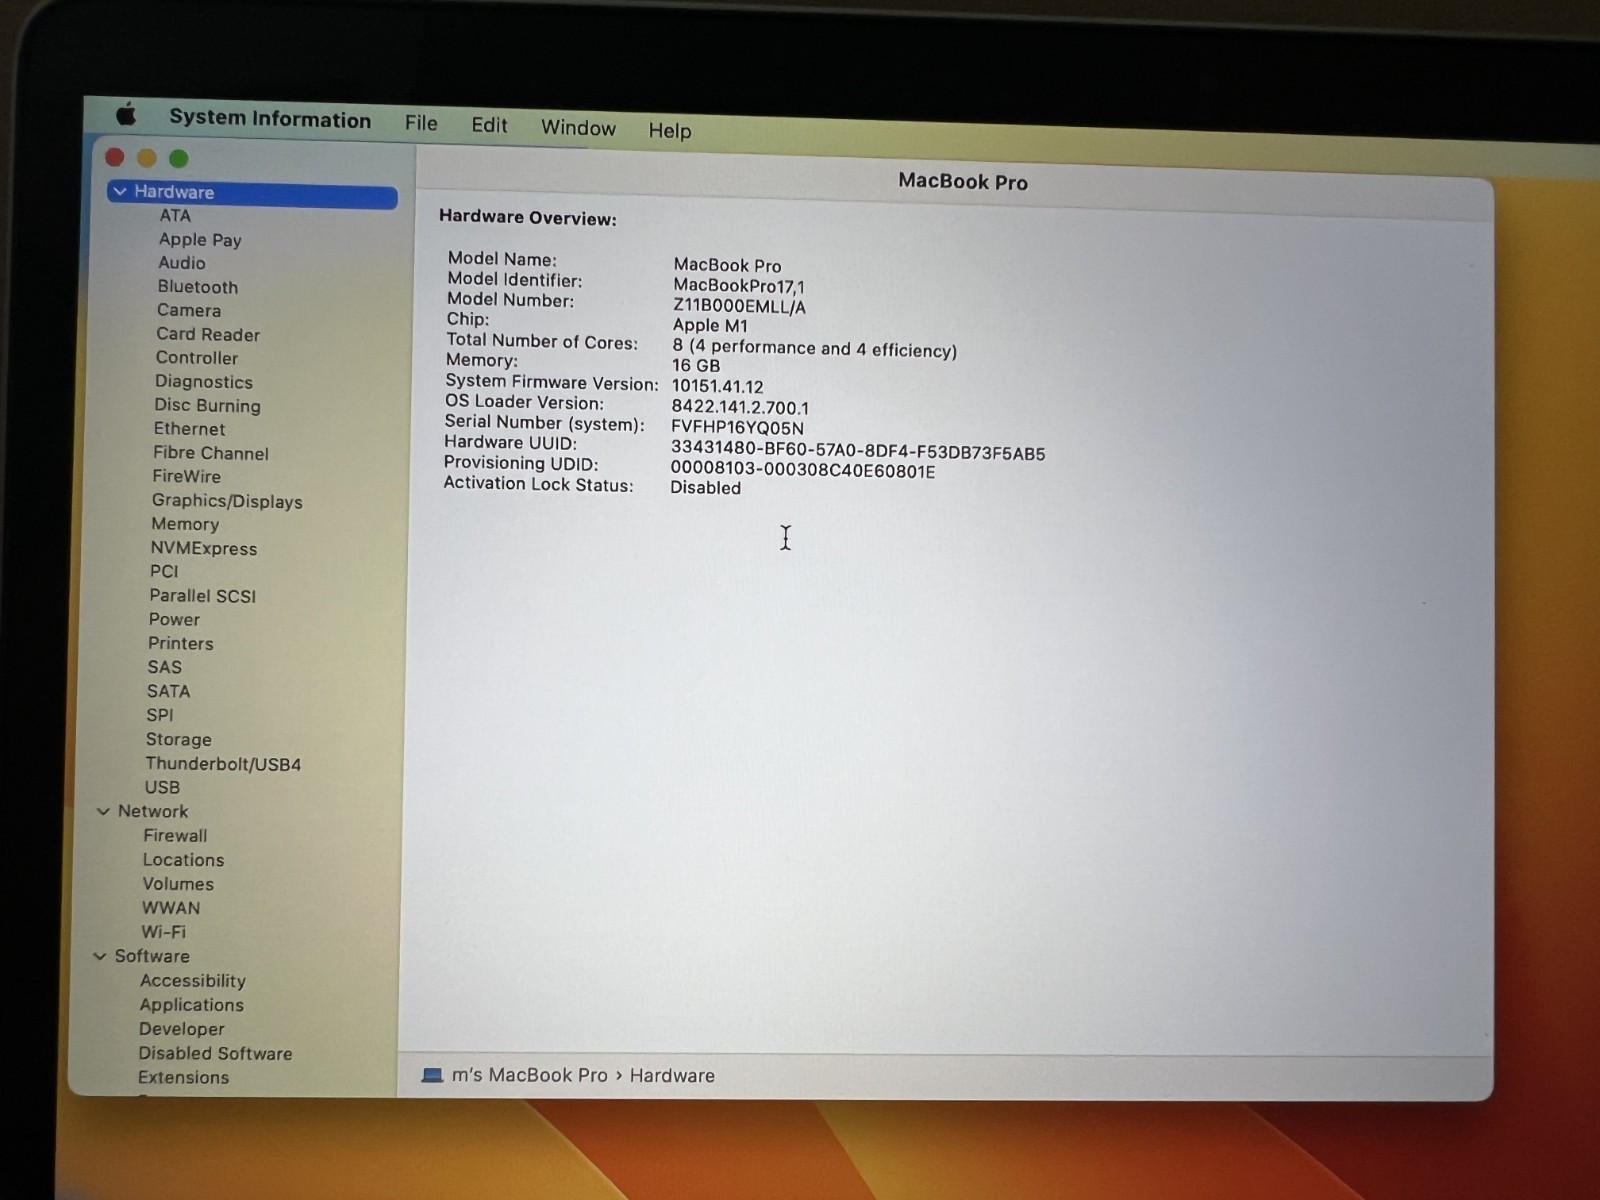Click the 16 GB memory value
The width and height of the screenshot is (1600, 1200).
[x=696, y=365]
